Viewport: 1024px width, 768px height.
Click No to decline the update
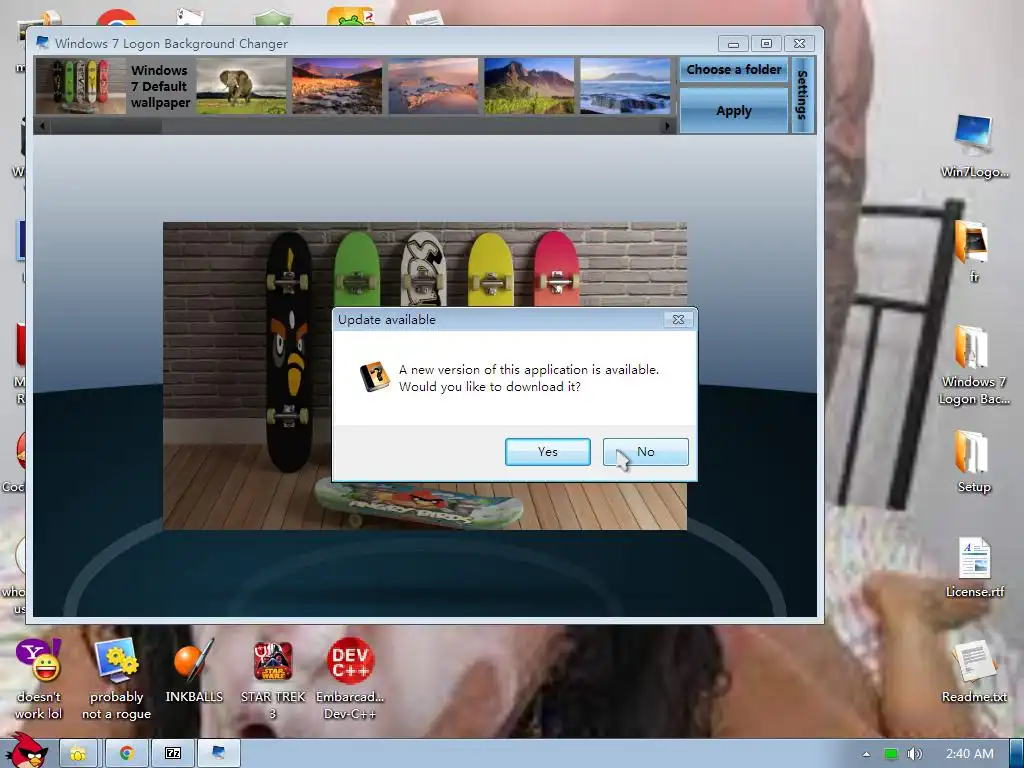645,452
